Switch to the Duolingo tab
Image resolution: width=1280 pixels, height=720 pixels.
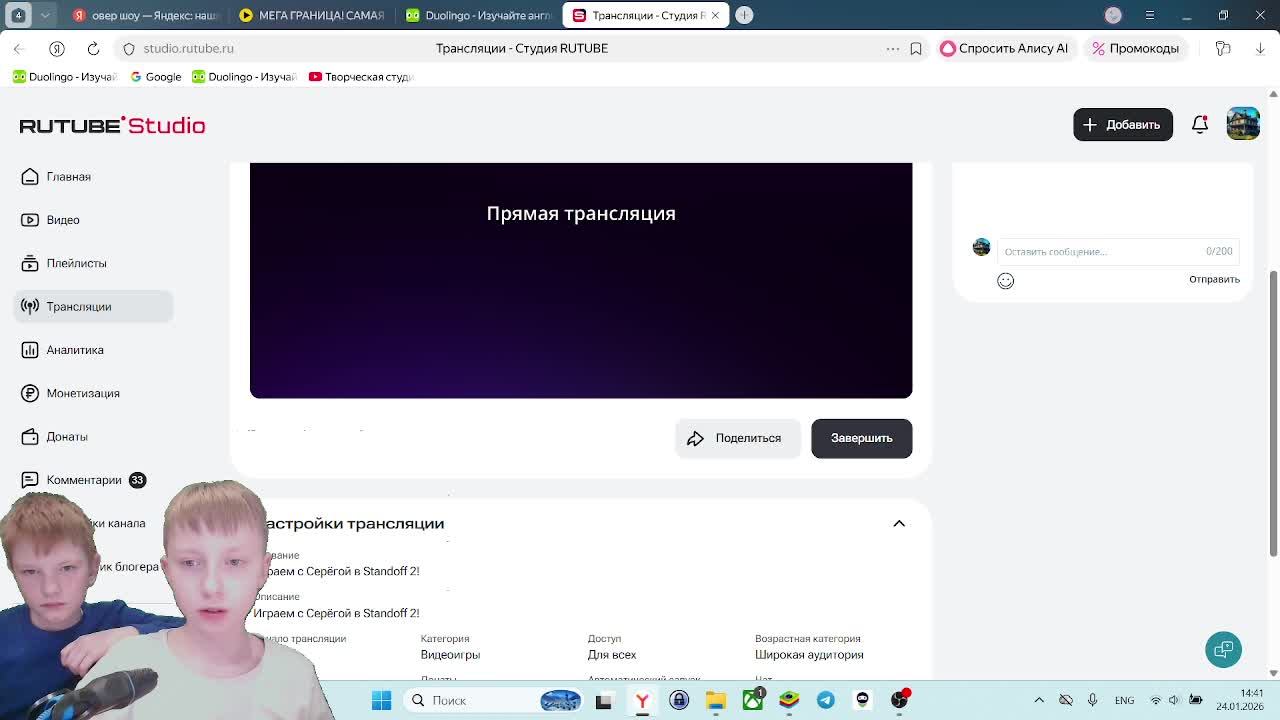478,15
